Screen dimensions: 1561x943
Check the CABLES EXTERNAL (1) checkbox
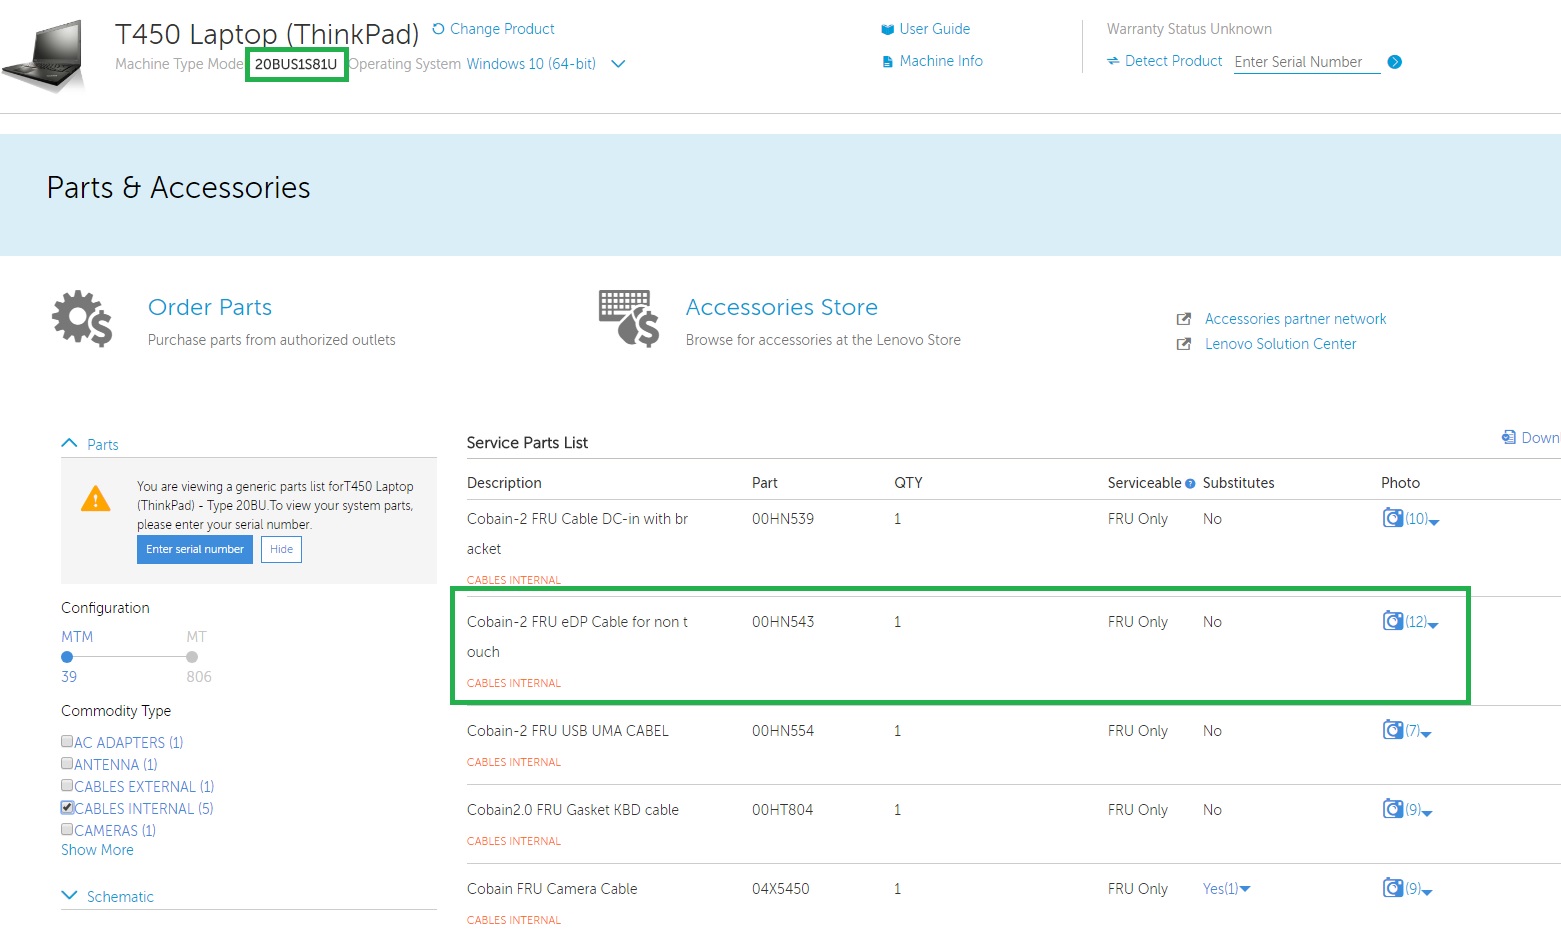(67, 785)
